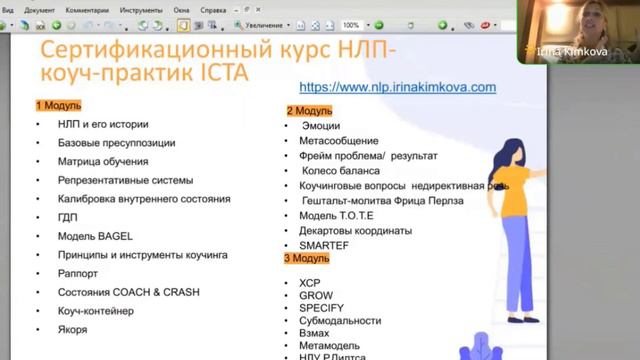This screenshot has height=360, width=640.
Task: Click the 'Модель Т.О.Т.Е' bullet
Action: pyautogui.click(x=336, y=216)
